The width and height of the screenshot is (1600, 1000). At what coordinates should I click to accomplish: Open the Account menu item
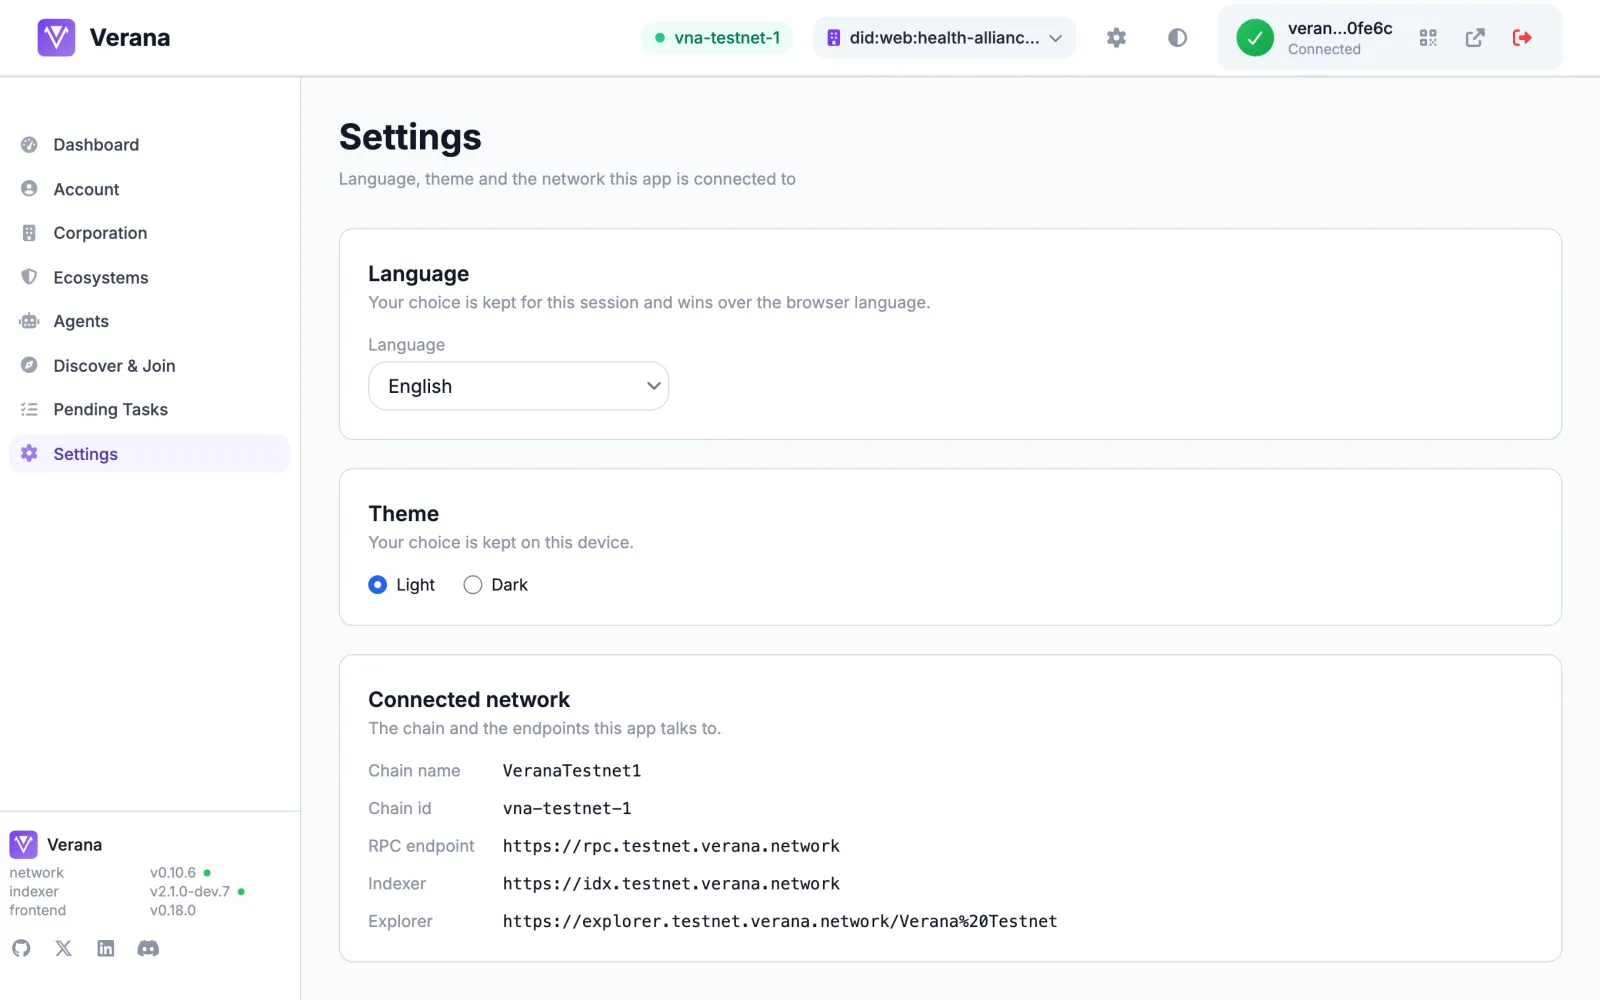[150, 189]
